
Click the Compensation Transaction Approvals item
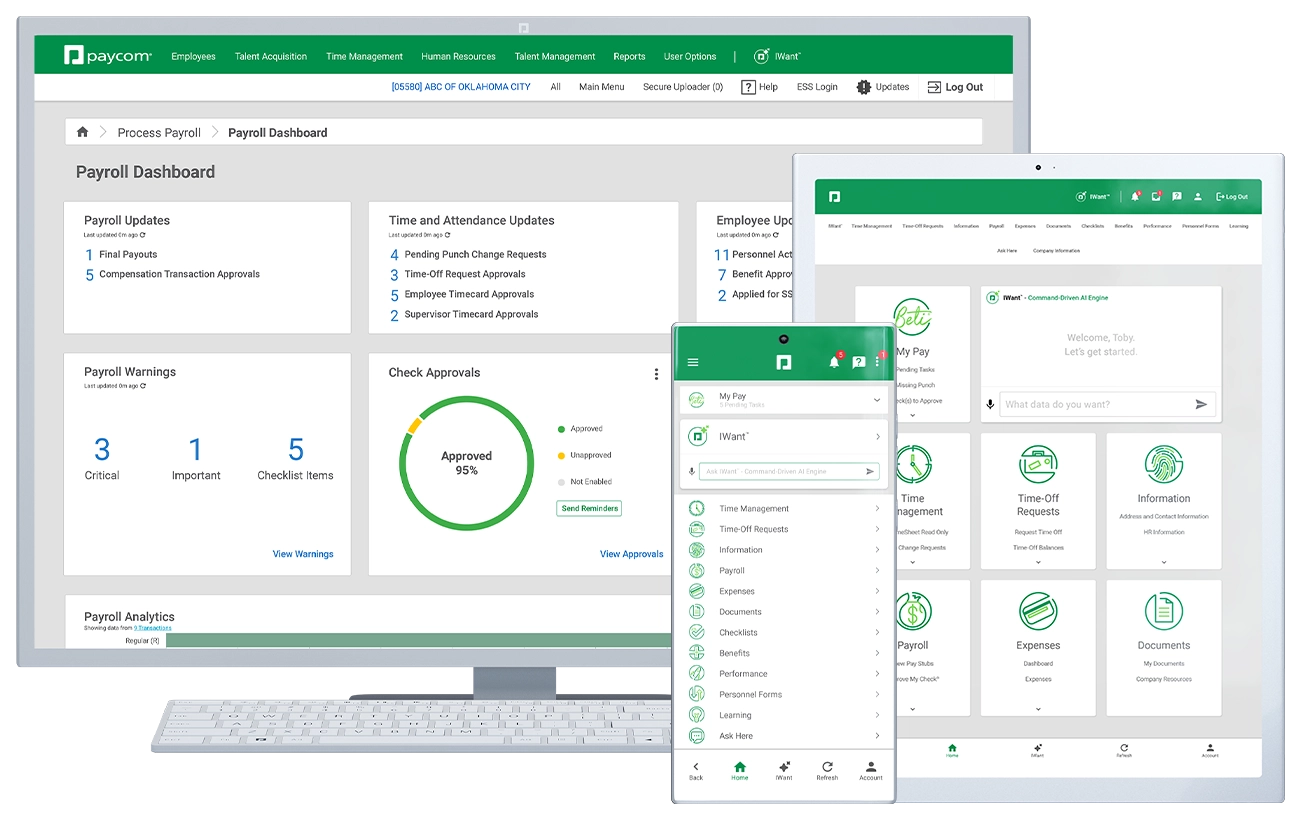tap(179, 274)
